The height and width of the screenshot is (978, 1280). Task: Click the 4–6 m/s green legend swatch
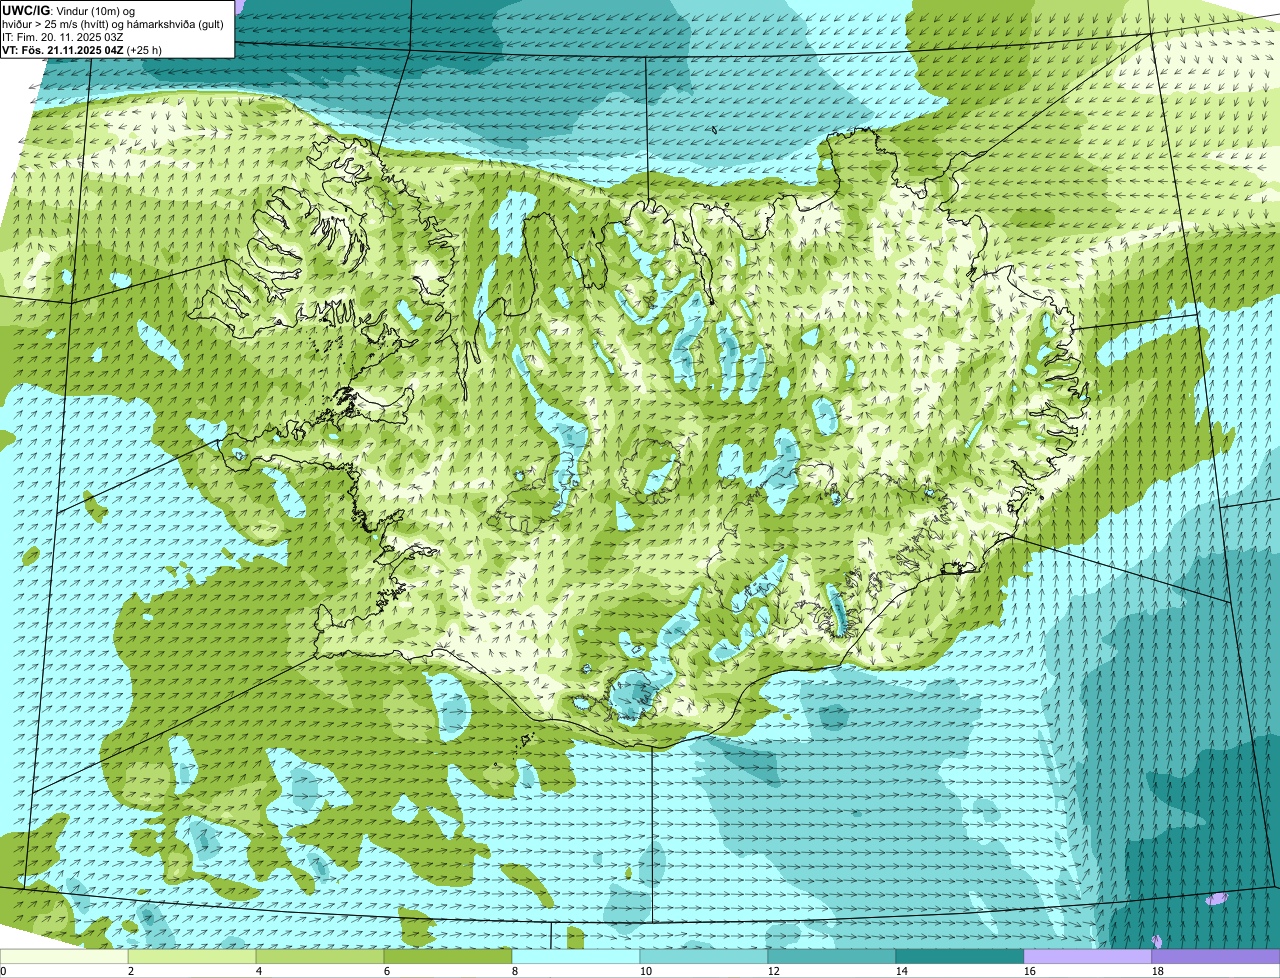pyautogui.click(x=320, y=957)
